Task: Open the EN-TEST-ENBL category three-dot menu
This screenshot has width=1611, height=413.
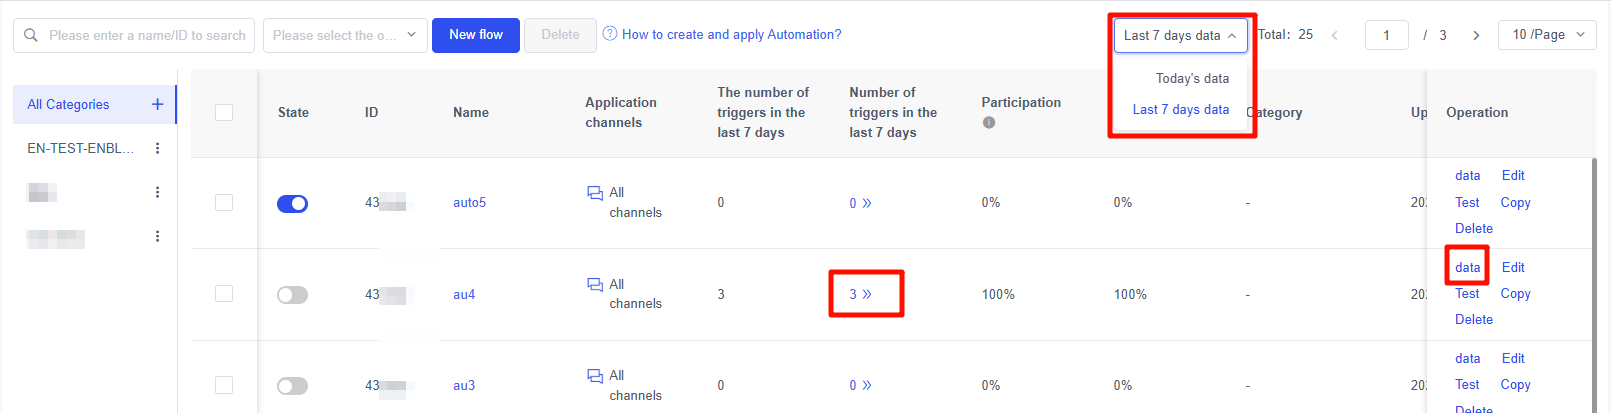Action: pos(157,148)
